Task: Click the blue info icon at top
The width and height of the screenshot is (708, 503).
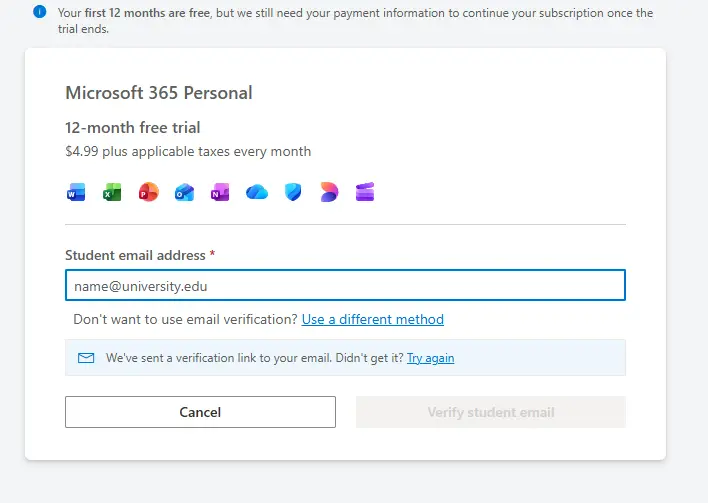Action: tap(40, 12)
